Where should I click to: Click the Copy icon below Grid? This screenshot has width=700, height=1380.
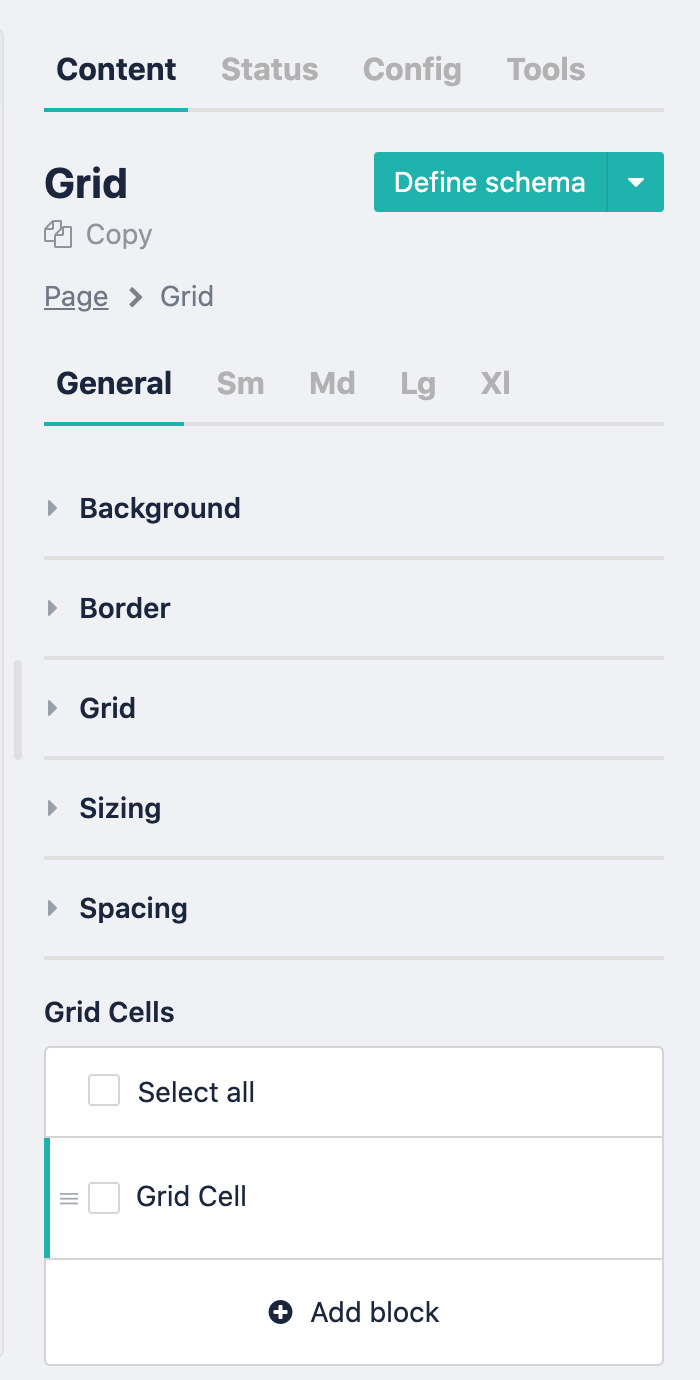pyautogui.click(x=58, y=234)
